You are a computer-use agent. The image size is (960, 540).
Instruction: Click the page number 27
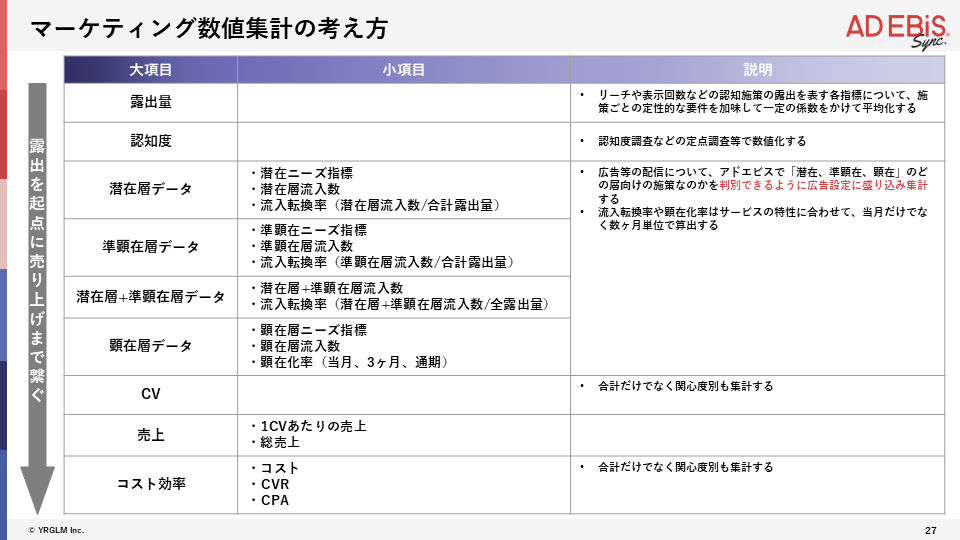(931, 530)
